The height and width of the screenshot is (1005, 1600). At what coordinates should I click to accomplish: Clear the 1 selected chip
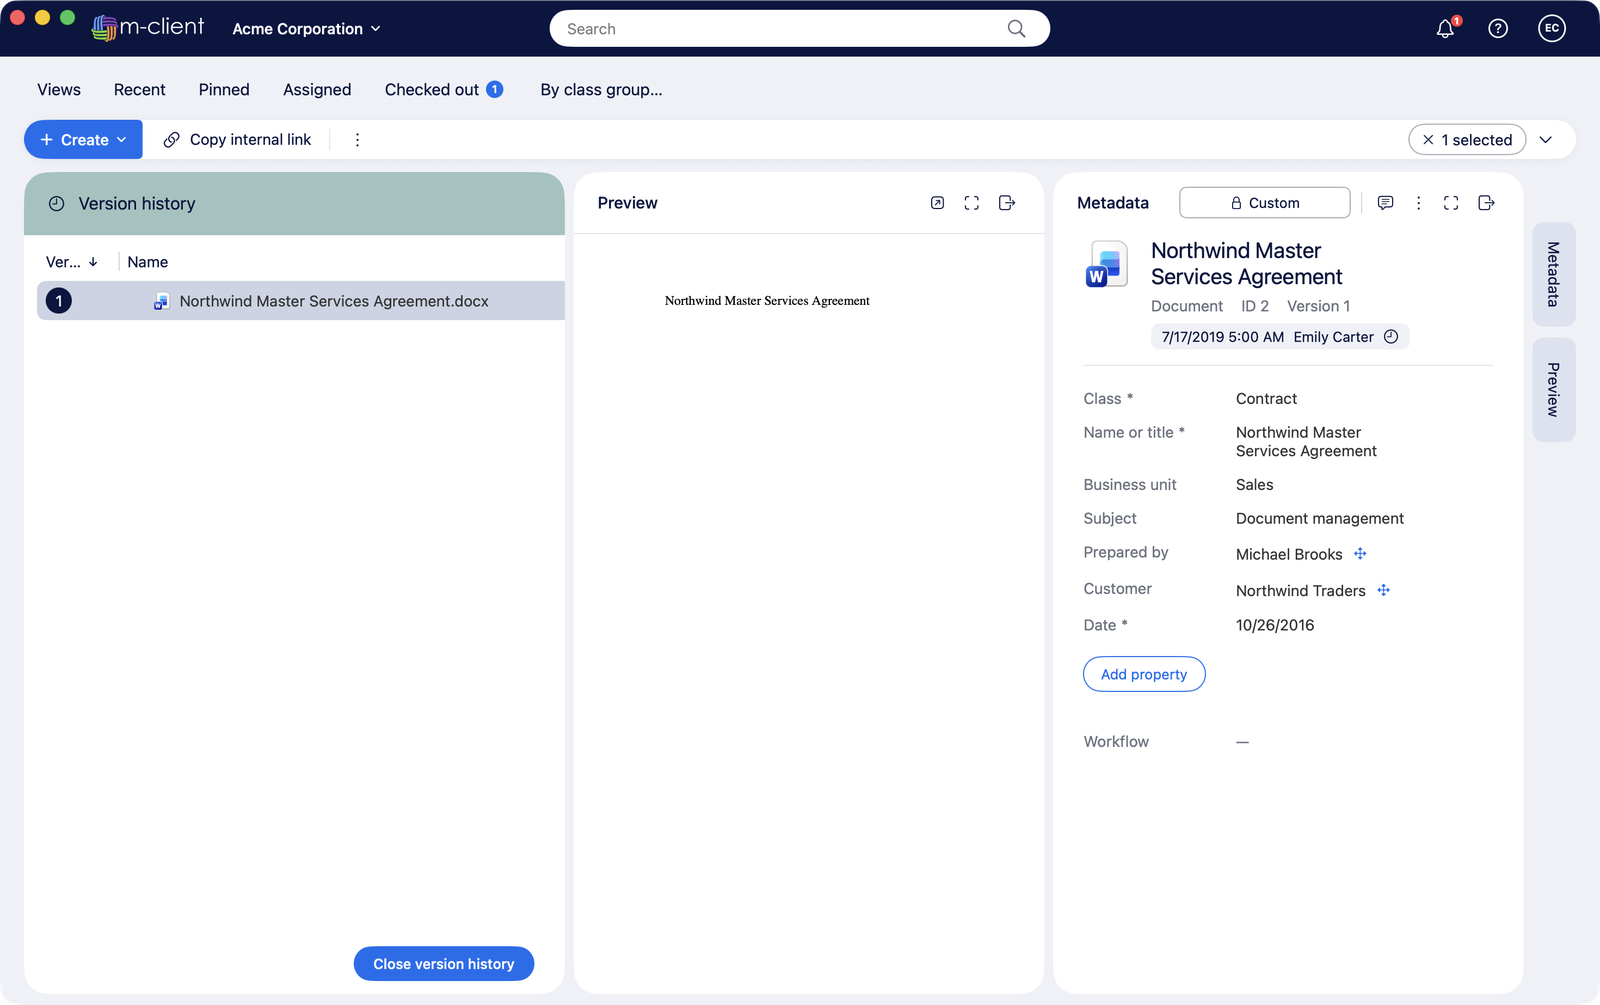[1428, 140]
